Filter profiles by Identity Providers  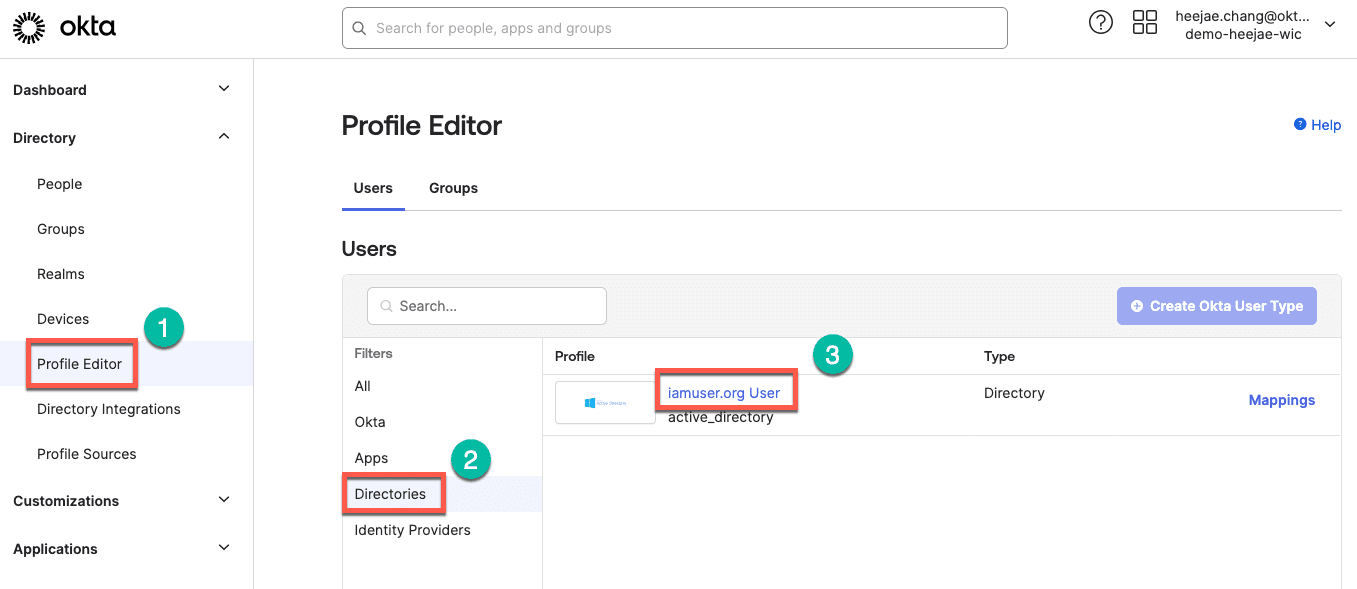click(x=412, y=530)
